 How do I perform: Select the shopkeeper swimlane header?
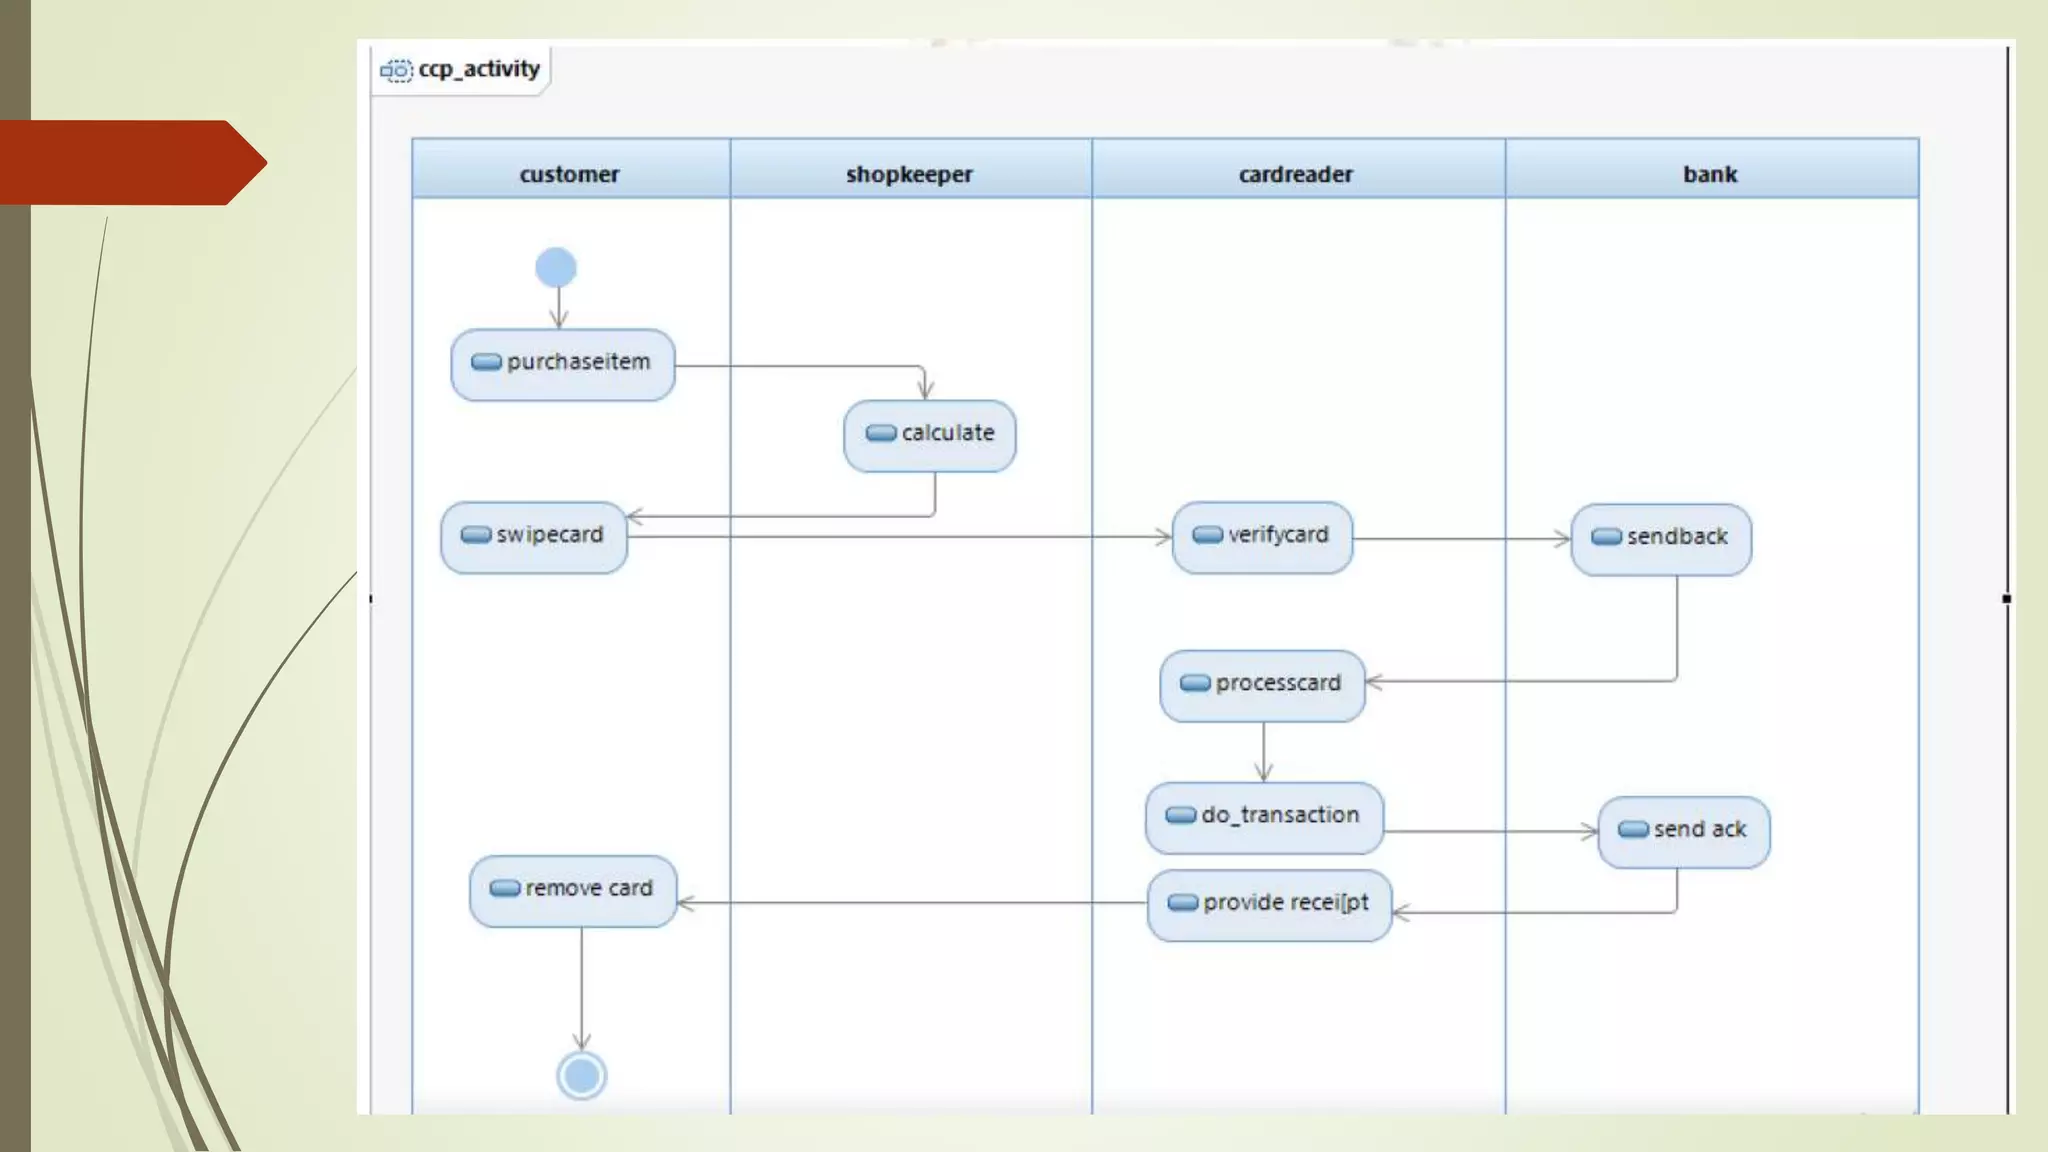[910, 172]
